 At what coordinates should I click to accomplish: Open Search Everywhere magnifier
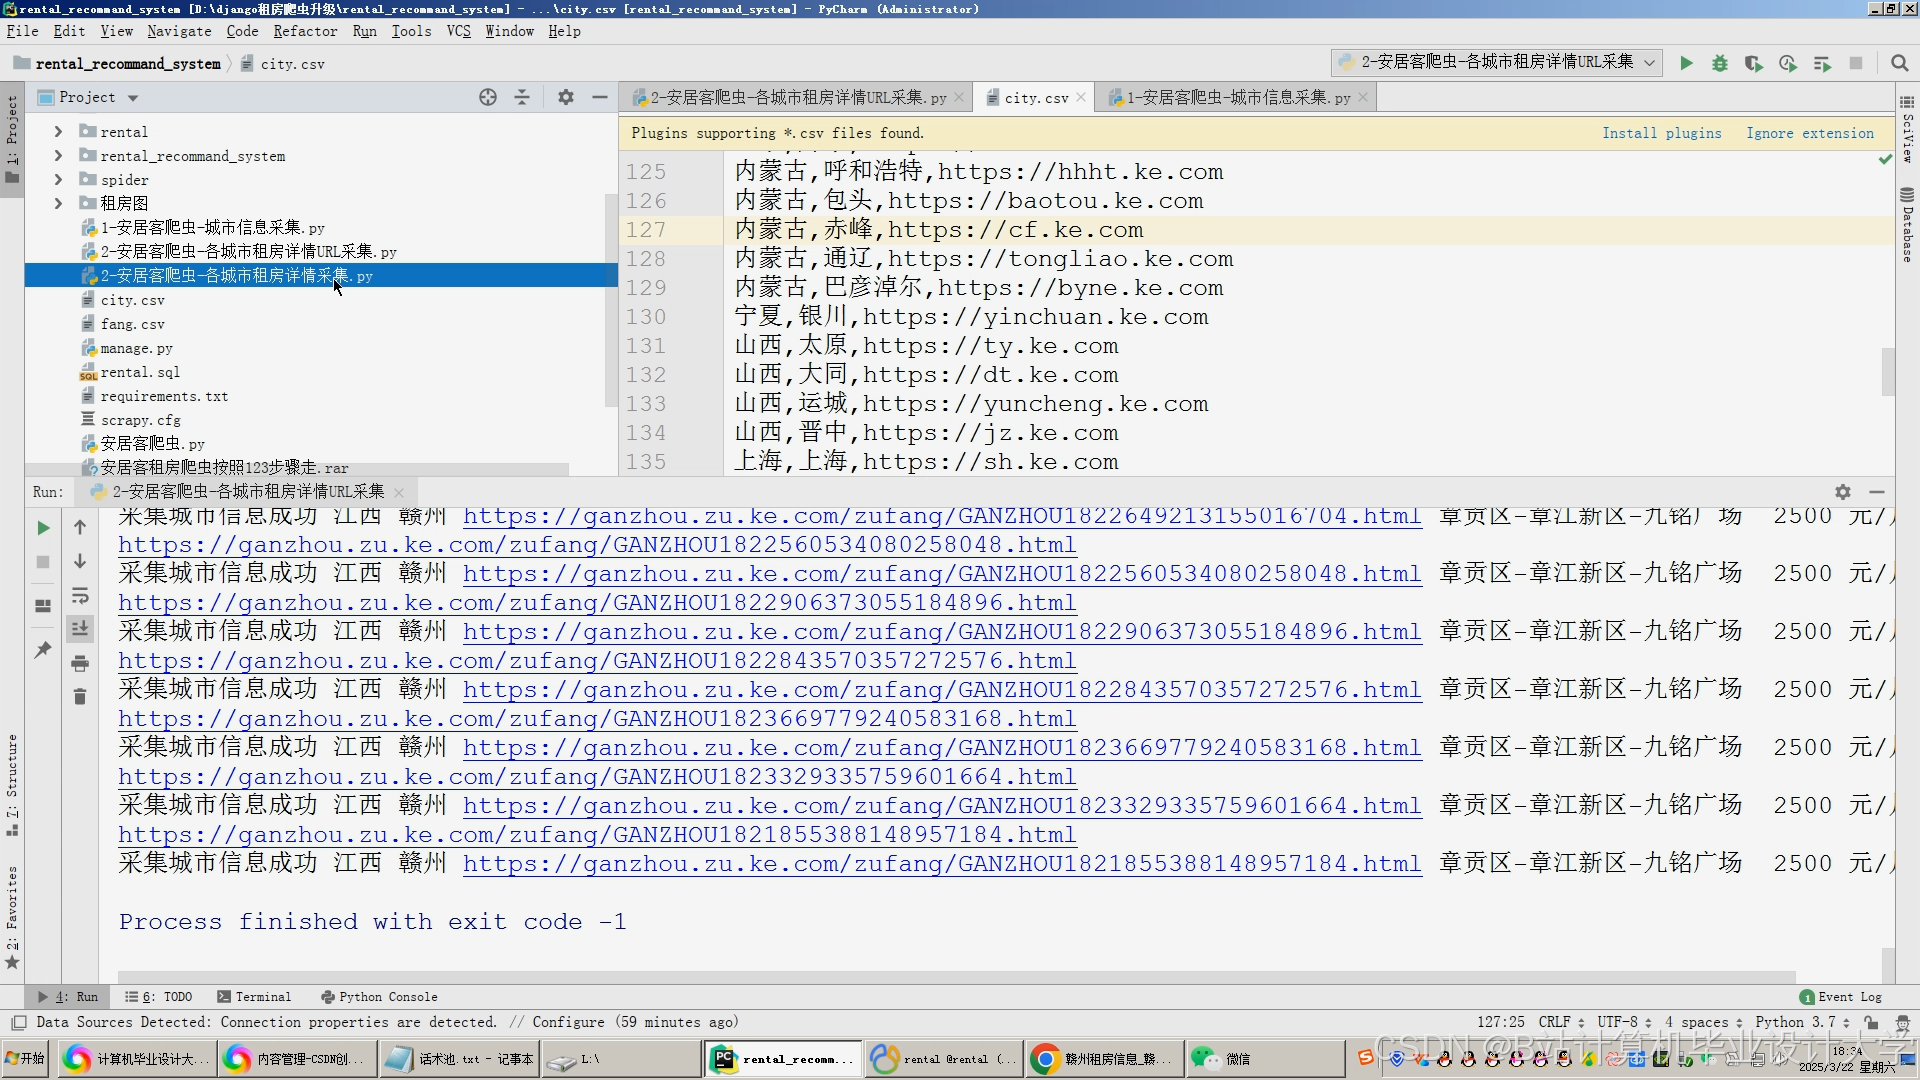(1901, 63)
